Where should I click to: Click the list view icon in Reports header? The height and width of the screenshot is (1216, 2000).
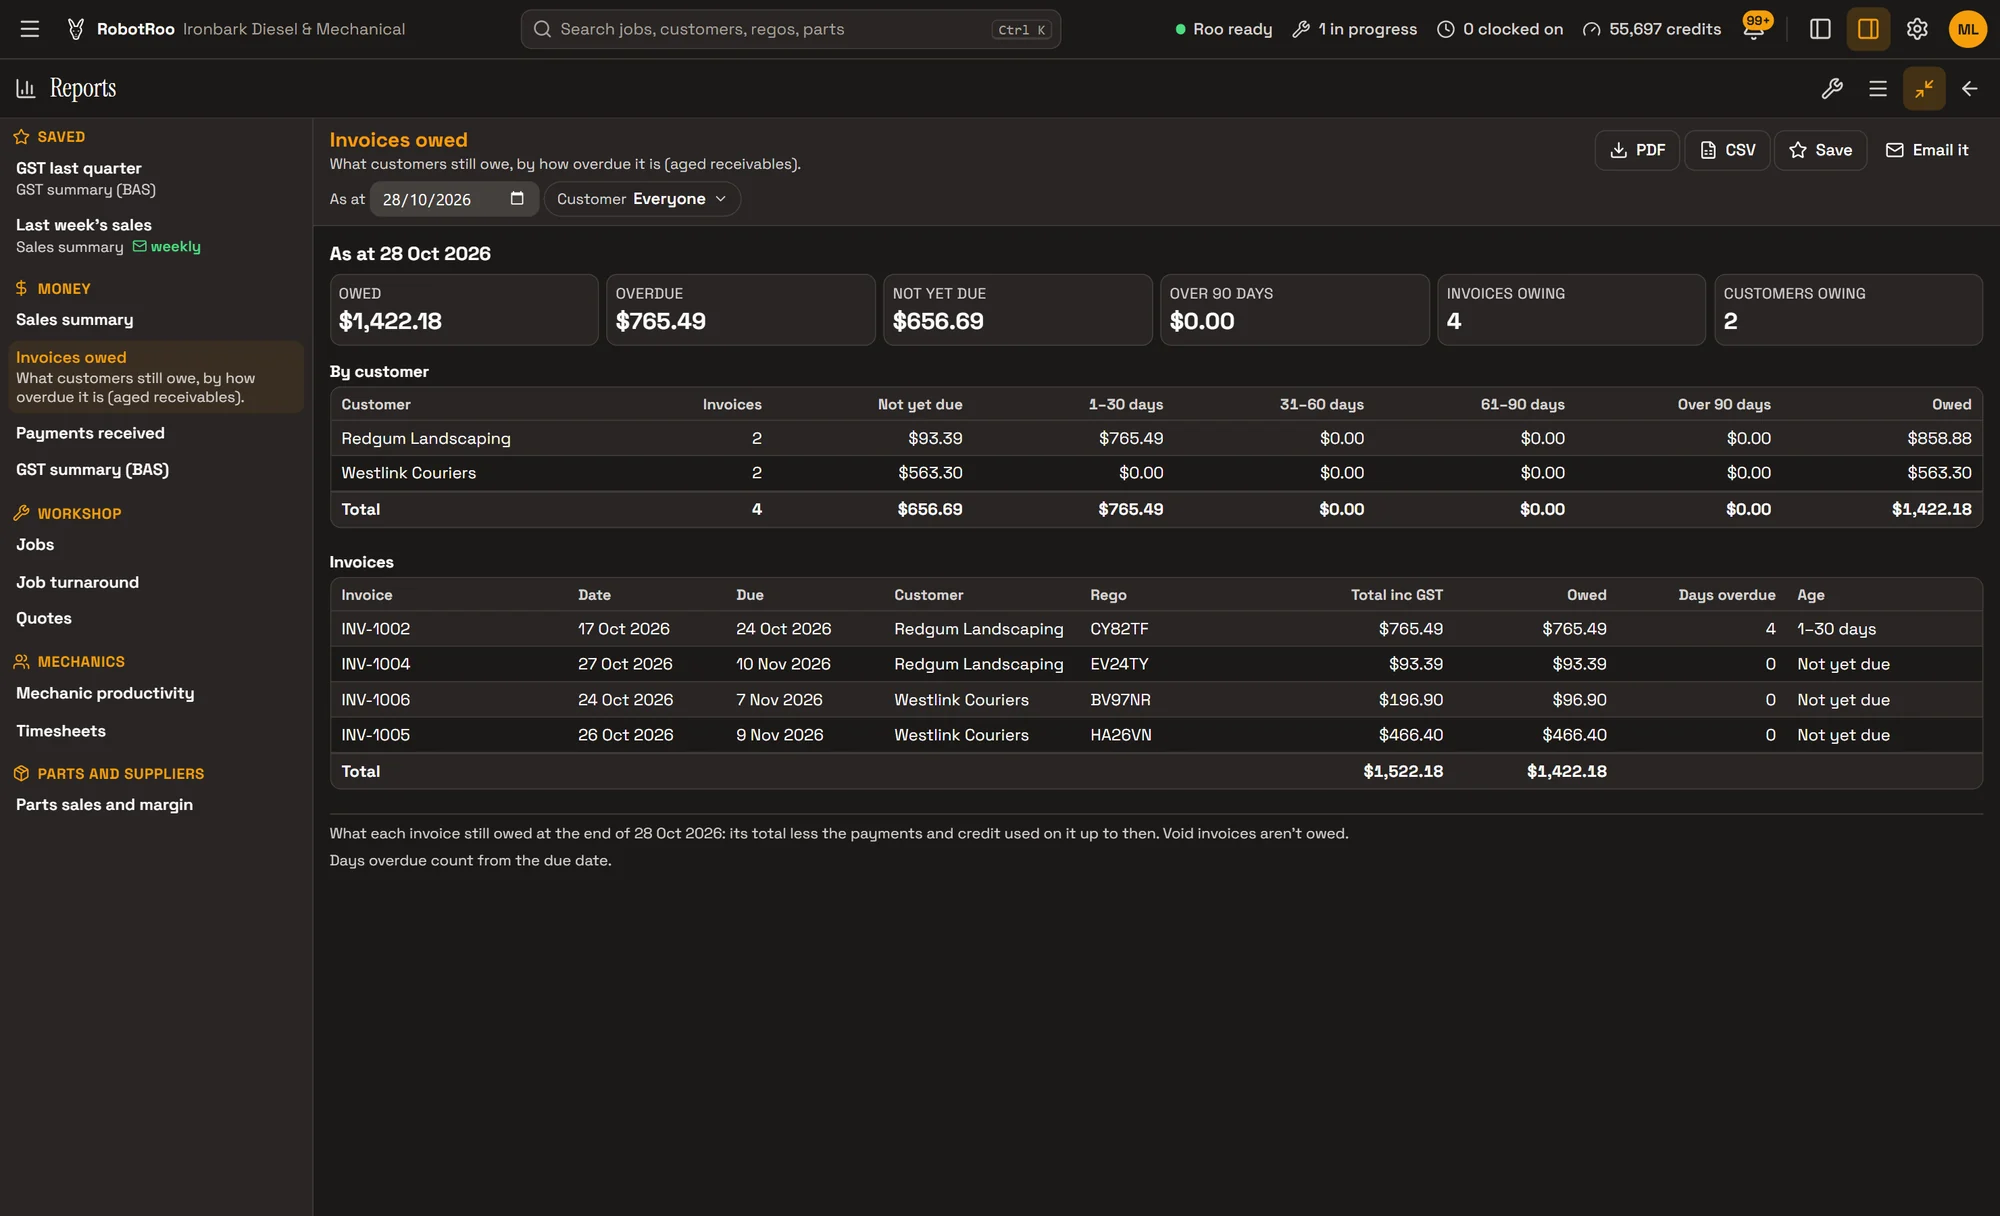[1878, 89]
